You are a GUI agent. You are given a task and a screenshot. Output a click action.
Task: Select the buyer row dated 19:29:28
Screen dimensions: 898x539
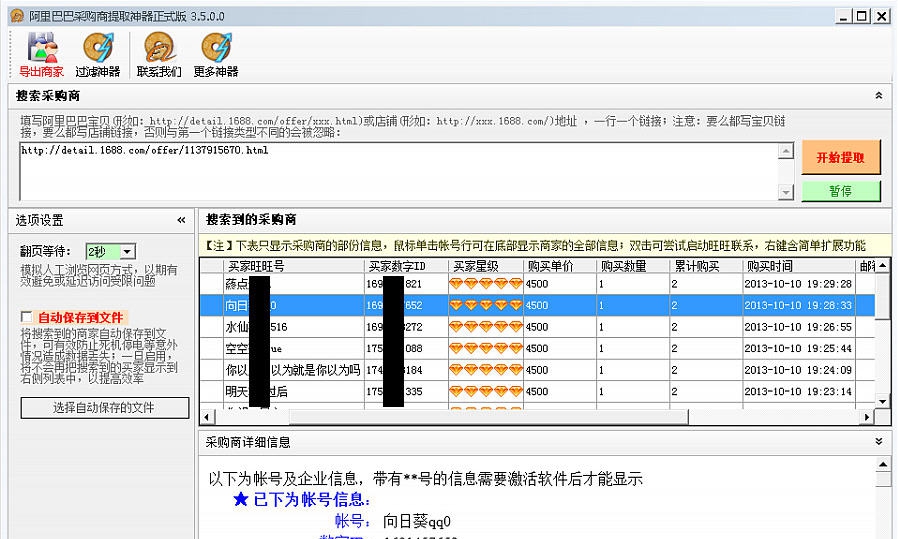[537, 284]
